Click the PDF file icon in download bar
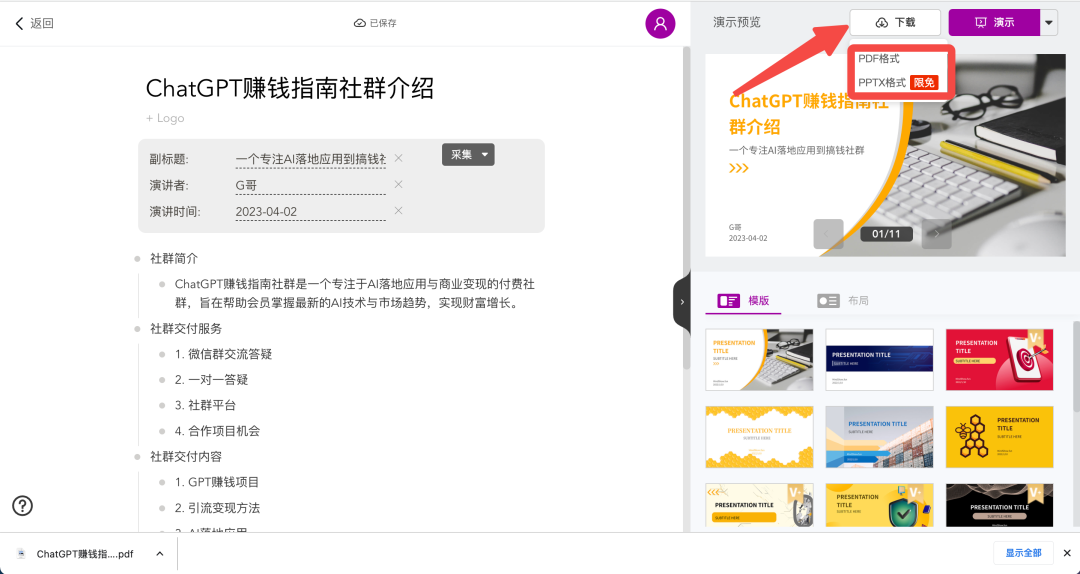 pyautogui.click(x=21, y=553)
